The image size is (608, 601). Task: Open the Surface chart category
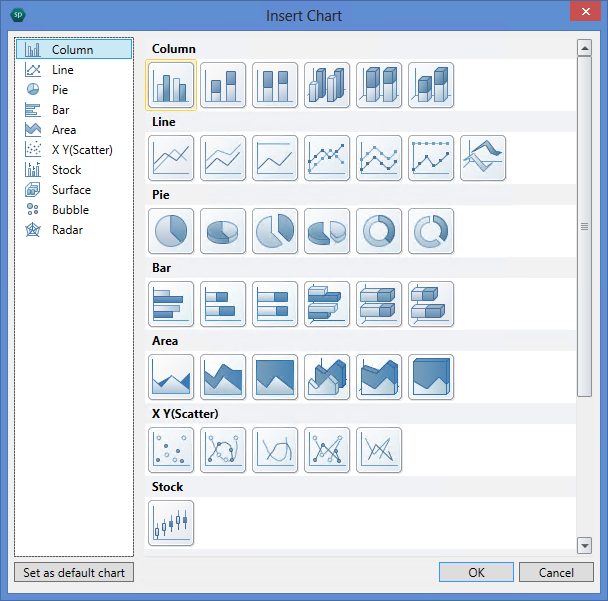(x=74, y=190)
